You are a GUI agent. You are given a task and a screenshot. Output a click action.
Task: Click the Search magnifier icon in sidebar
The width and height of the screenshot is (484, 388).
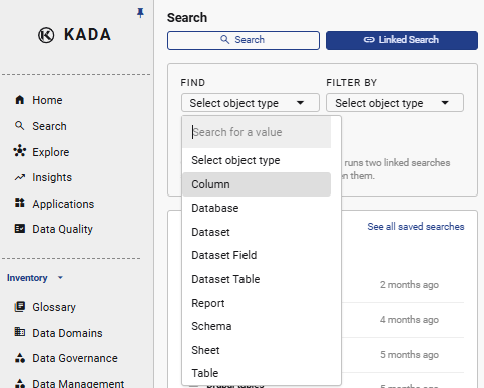tap(20, 126)
